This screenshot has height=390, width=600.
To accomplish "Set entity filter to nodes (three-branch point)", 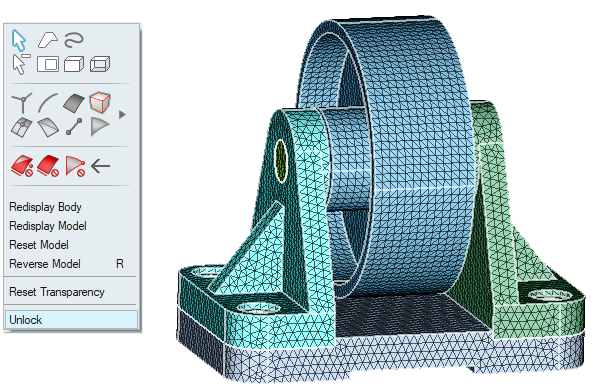I will [x=22, y=103].
